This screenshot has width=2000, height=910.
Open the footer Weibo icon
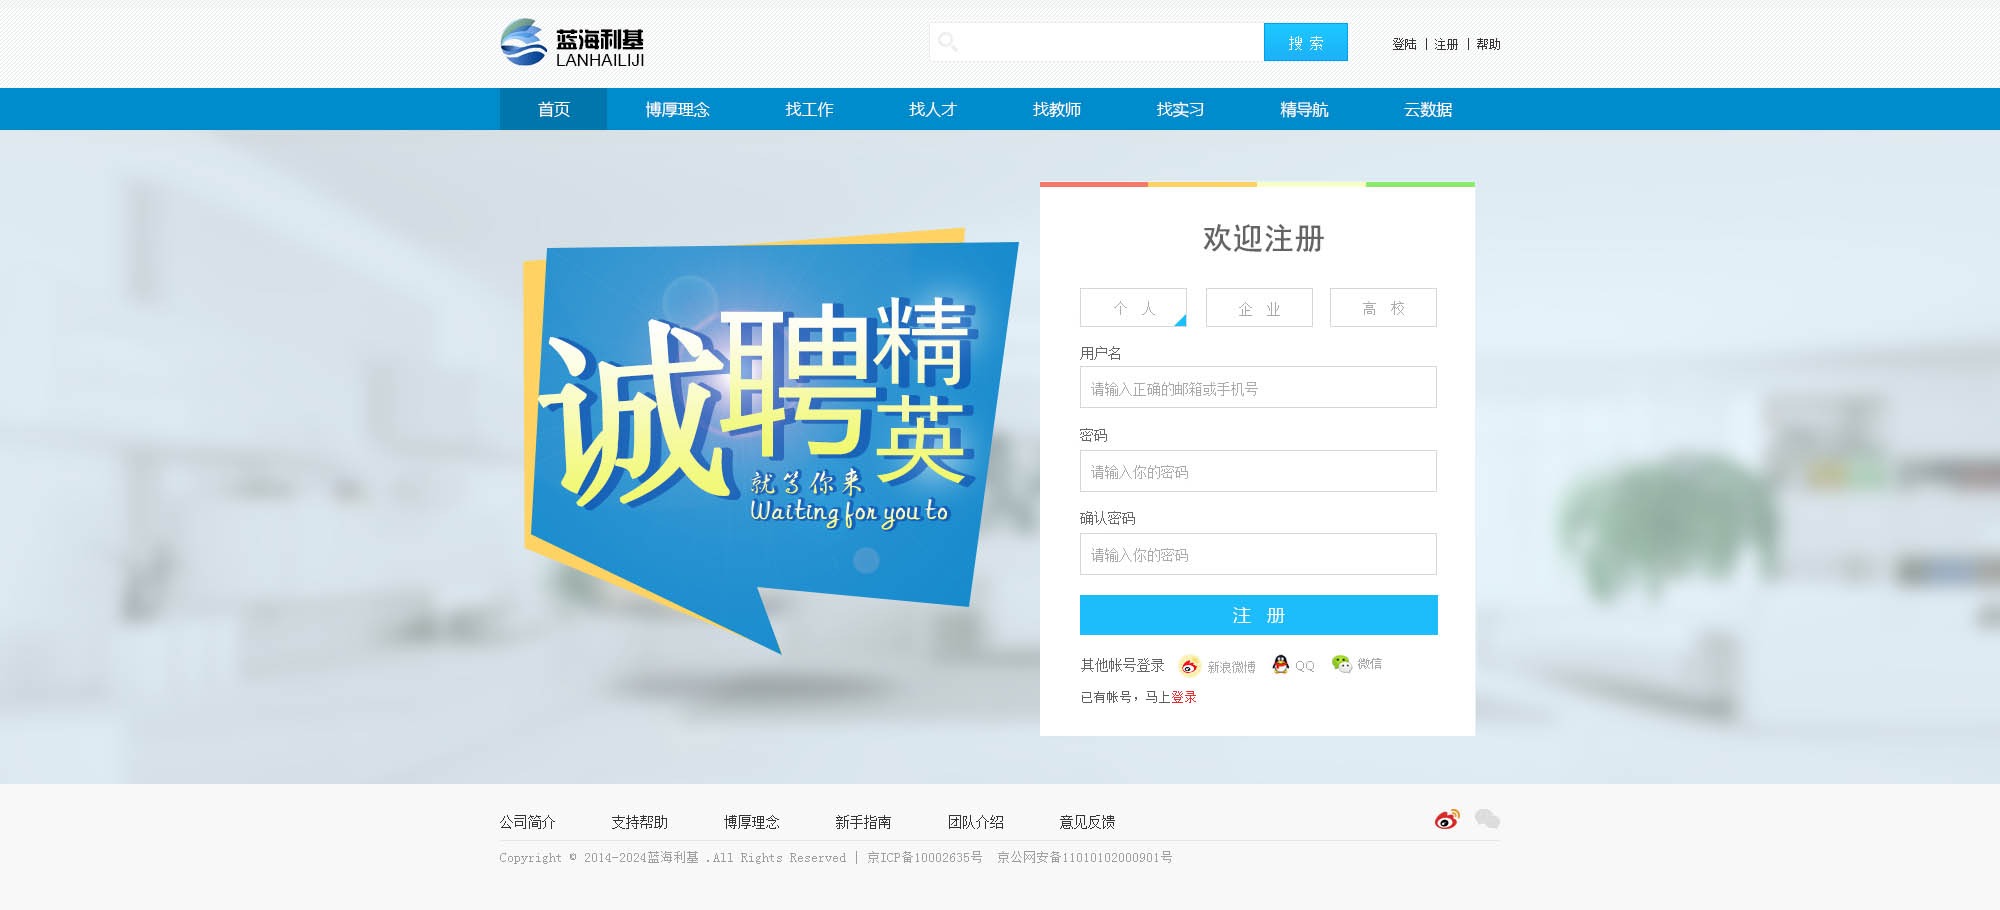[1447, 820]
